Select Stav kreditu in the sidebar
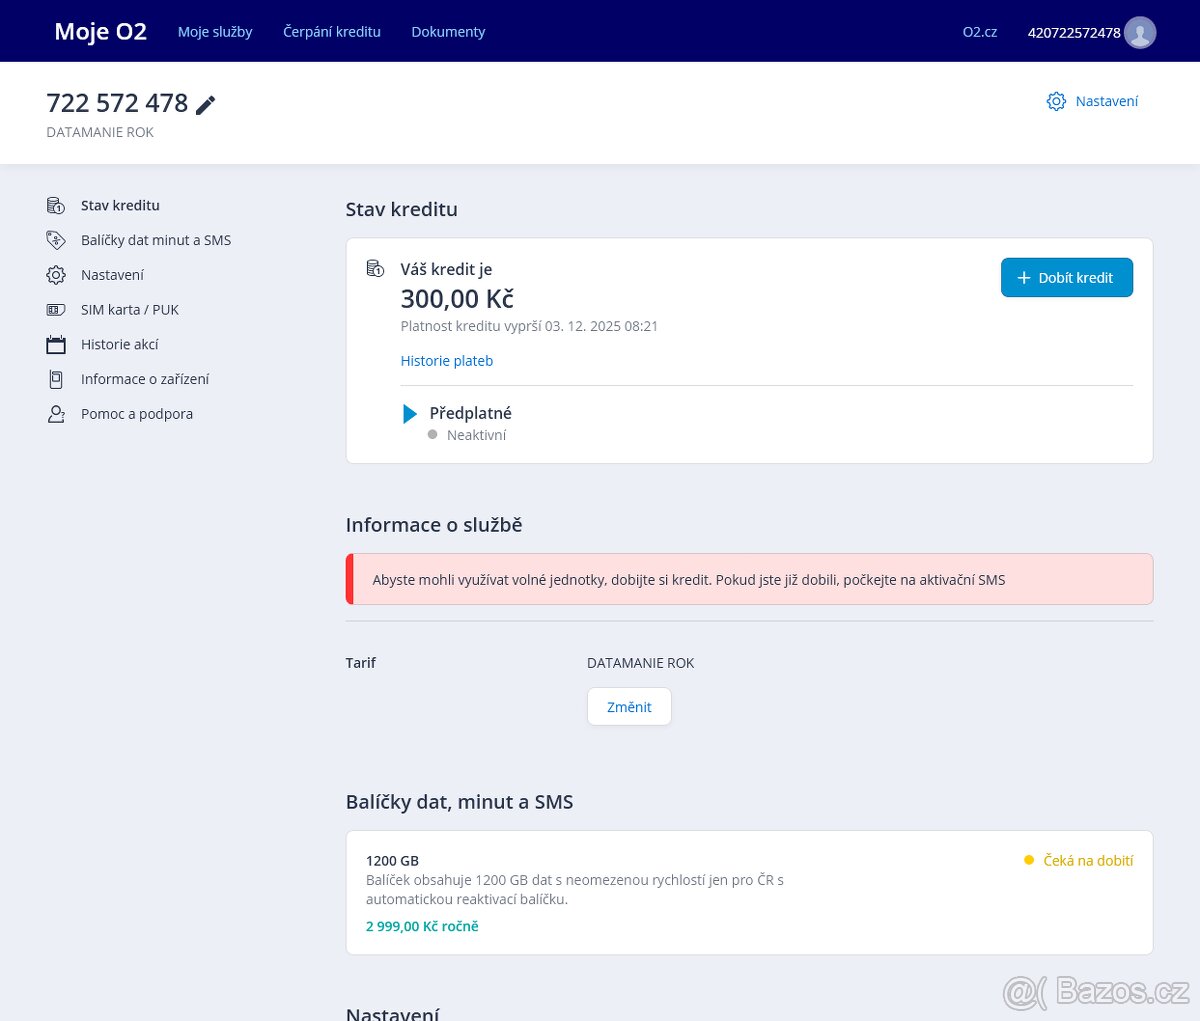 120,205
